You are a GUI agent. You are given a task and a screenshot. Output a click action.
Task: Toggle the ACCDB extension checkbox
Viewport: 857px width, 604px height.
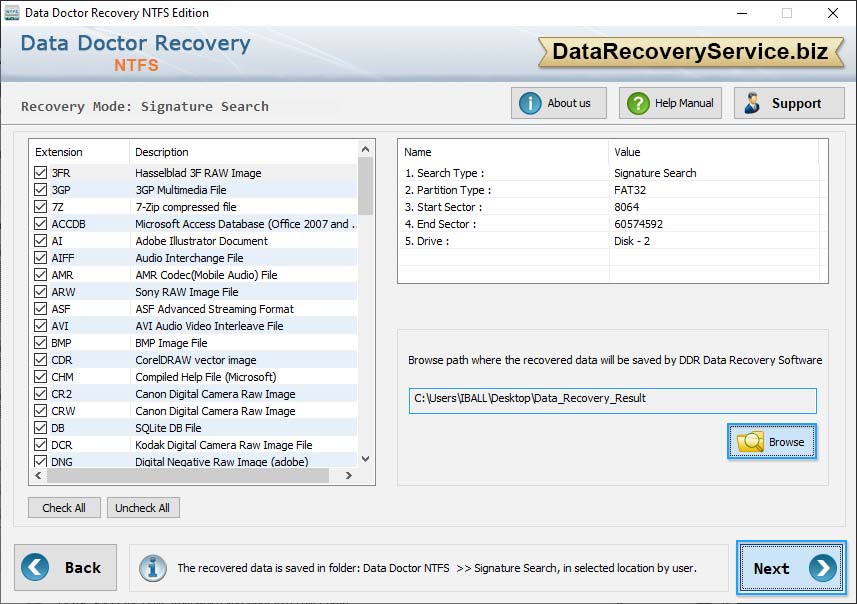coord(40,224)
